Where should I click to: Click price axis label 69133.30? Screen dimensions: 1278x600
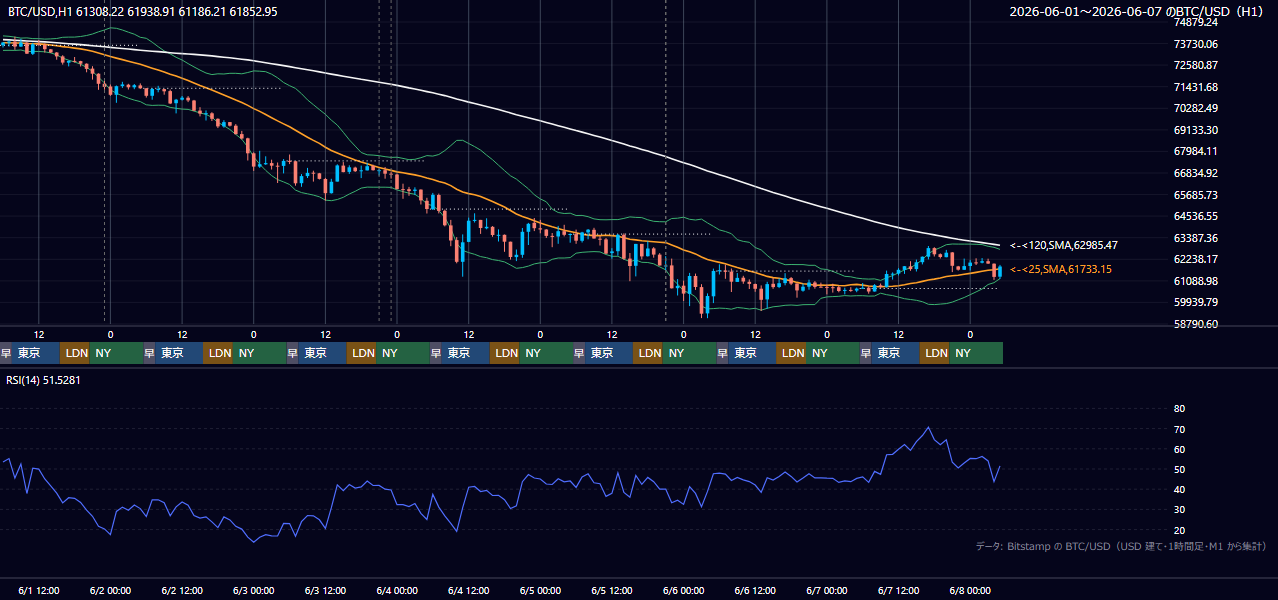pos(1195,130)
